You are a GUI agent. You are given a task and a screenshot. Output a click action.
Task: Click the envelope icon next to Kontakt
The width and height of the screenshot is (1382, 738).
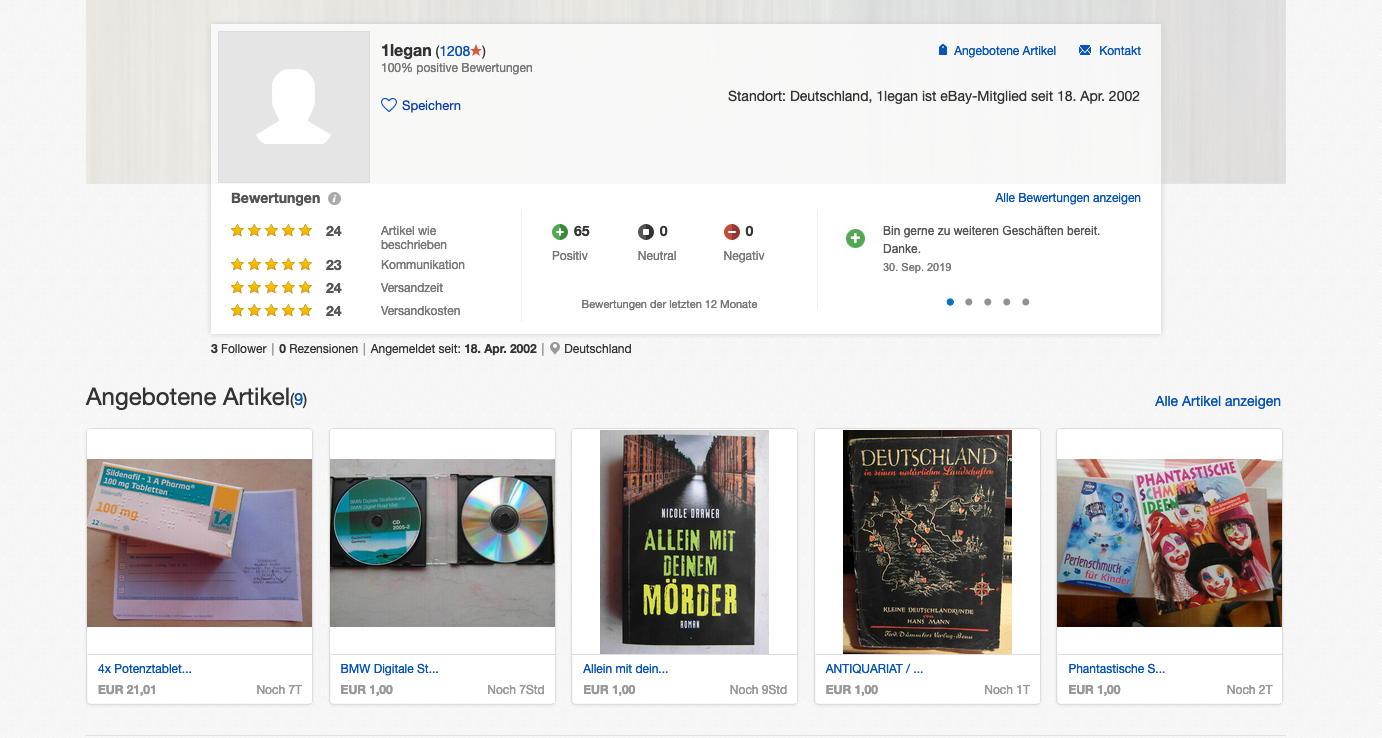[1085, 51]
